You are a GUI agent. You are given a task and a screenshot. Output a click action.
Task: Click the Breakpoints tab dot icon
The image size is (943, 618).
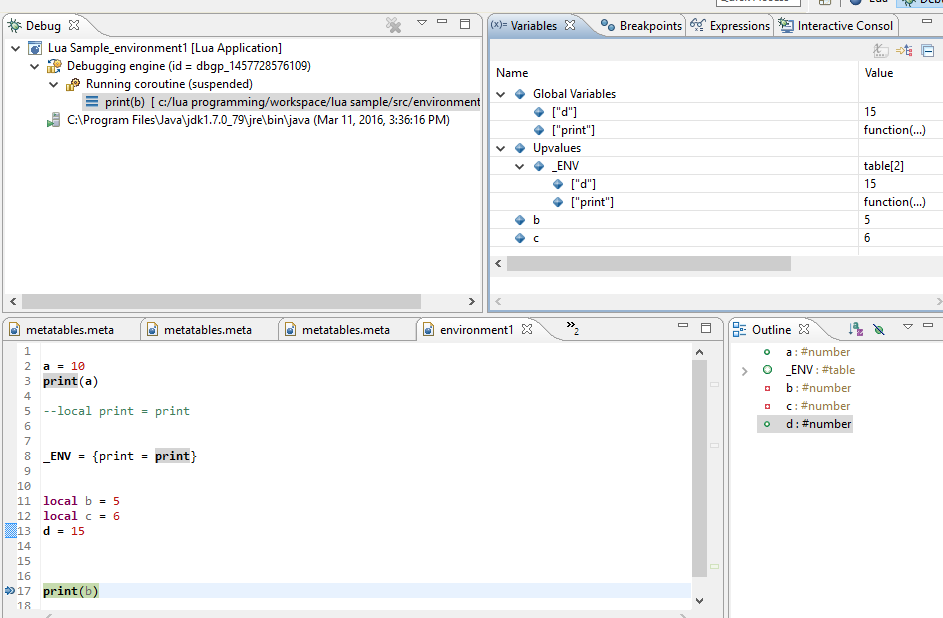pos(608,25)
